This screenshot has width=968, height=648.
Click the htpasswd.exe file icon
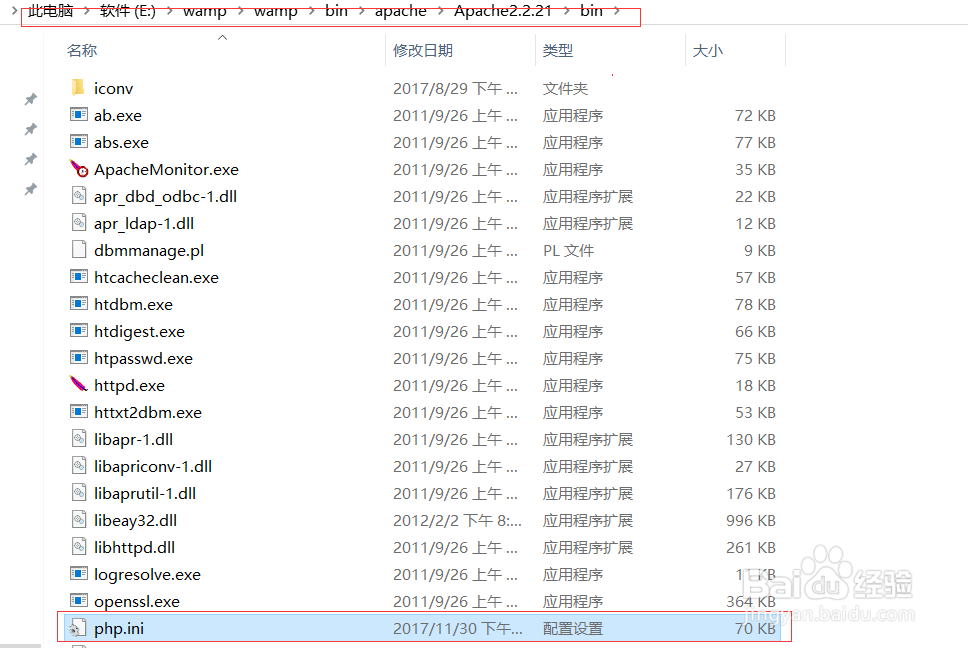tap(78, 358)
